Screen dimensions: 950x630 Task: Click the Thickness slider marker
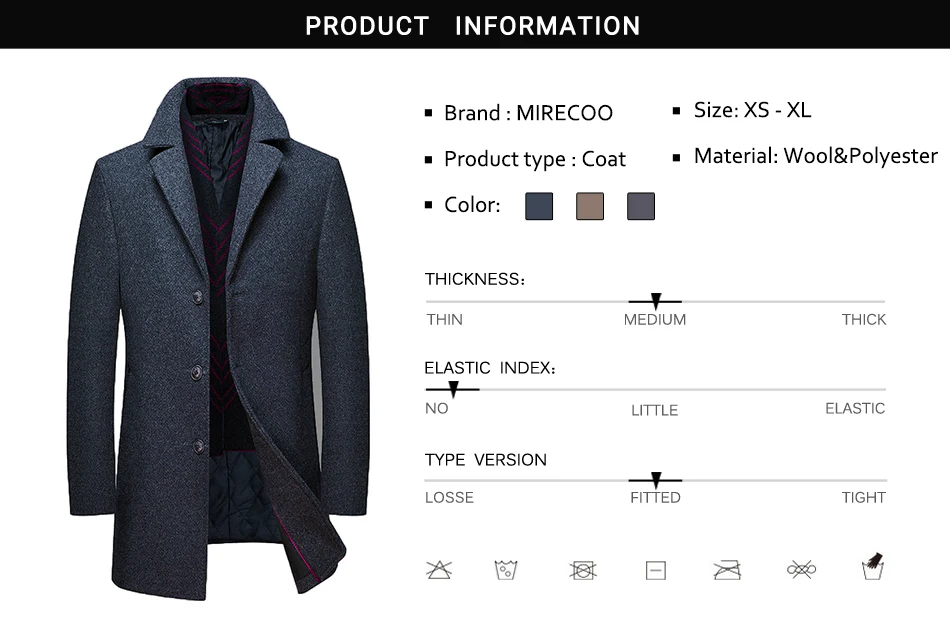click(x=656, y=300)
